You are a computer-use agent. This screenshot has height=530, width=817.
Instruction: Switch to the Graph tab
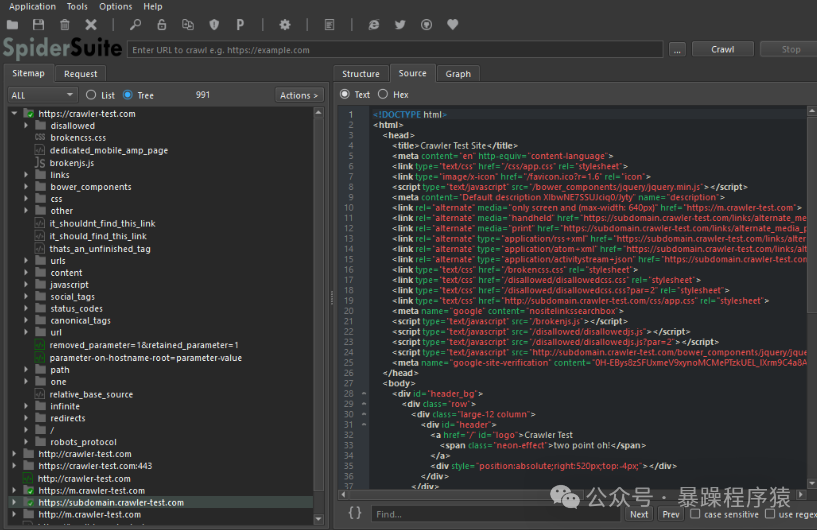point(458,74)
